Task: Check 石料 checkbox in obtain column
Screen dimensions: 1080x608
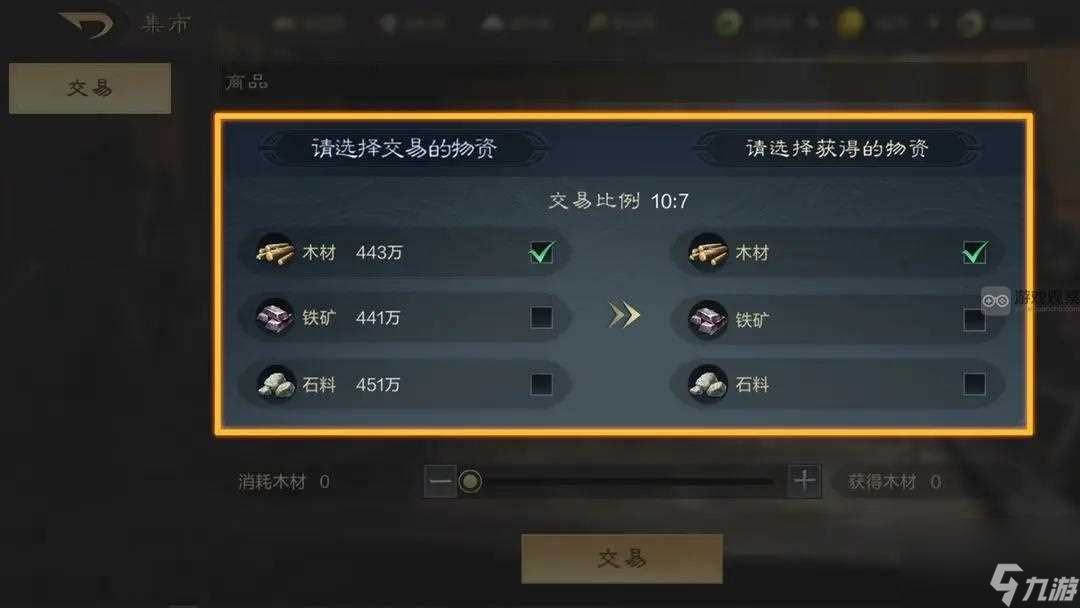Action: (974, 384)
